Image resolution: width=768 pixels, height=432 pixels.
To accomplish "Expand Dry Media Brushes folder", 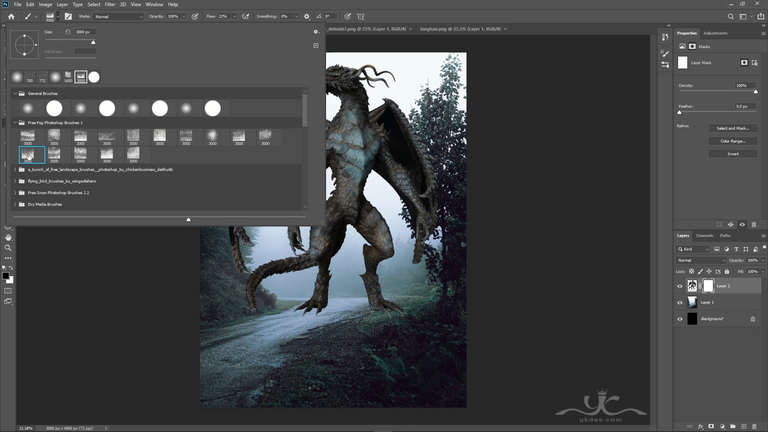I will 15,204.
